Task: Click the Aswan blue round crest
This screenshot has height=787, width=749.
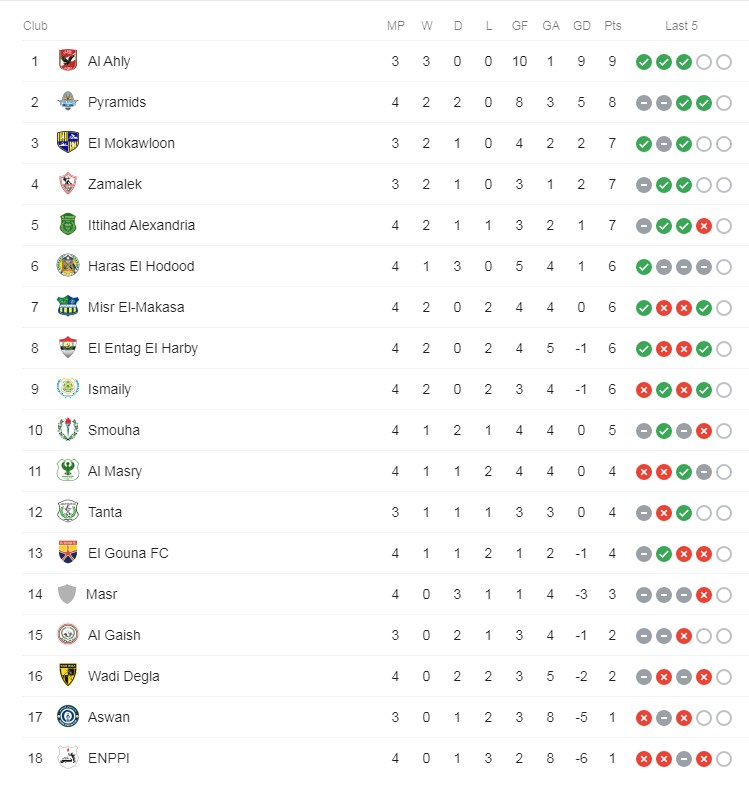Action: (68, 717)
